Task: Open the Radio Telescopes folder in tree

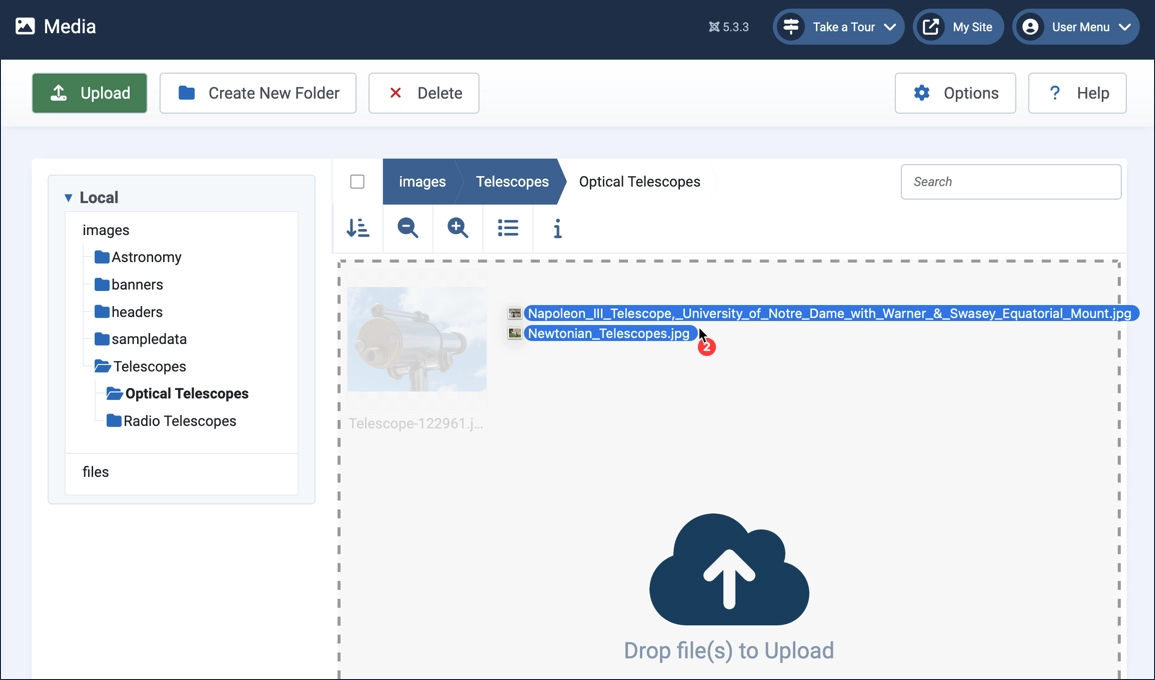Action: coord(179,421)
